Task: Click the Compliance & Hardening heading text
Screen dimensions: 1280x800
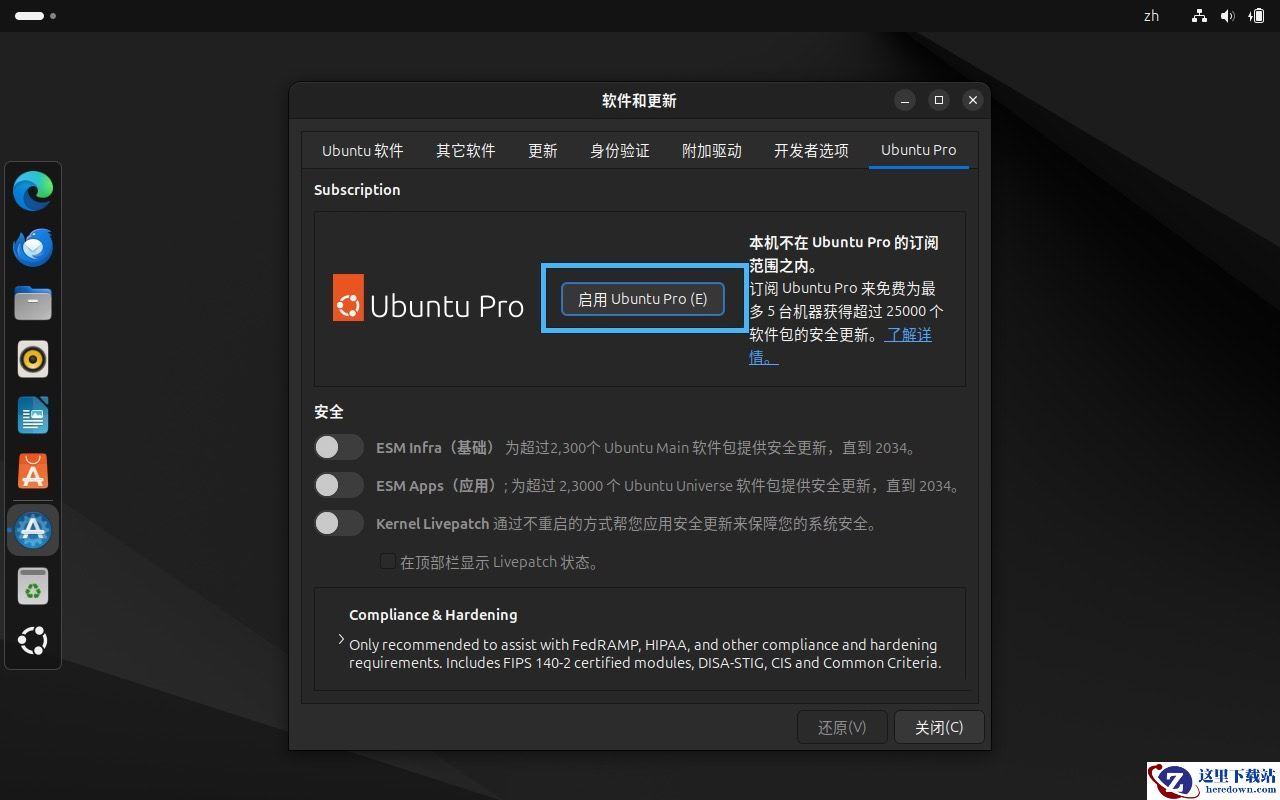Action: pyautogui.click(x=433, y=615)
